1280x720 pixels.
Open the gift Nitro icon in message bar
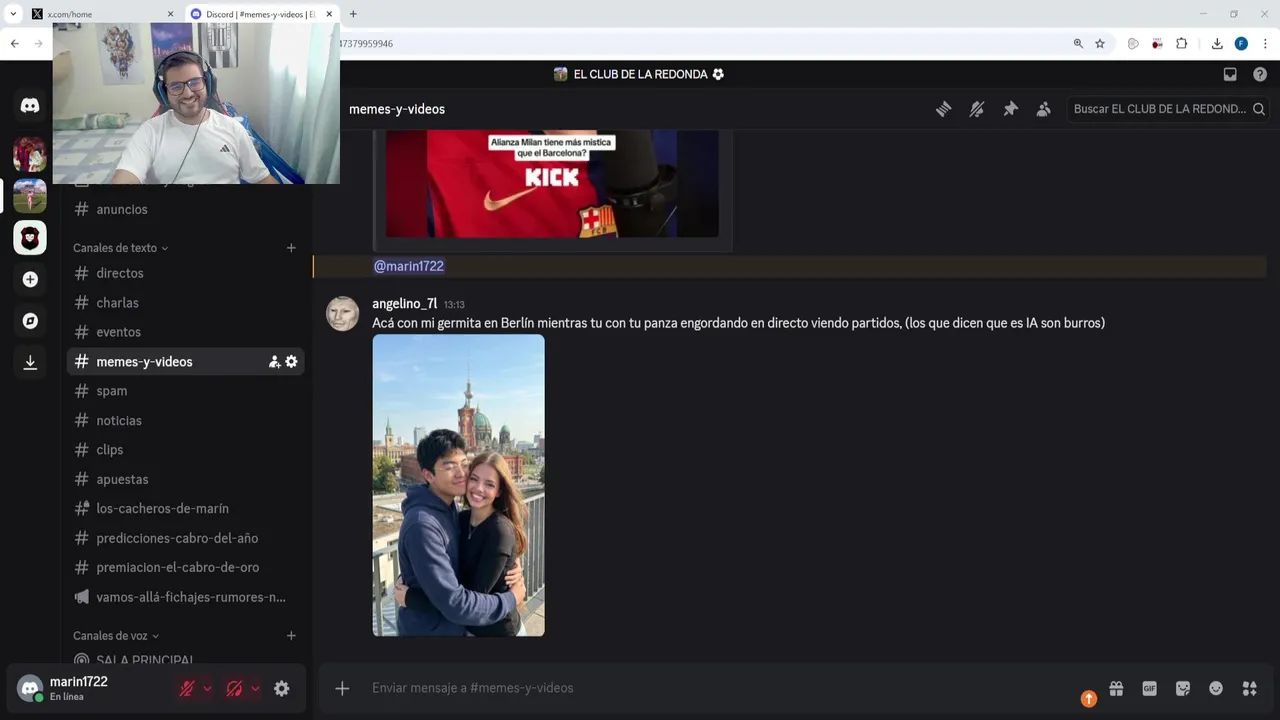click(1116, 688)
